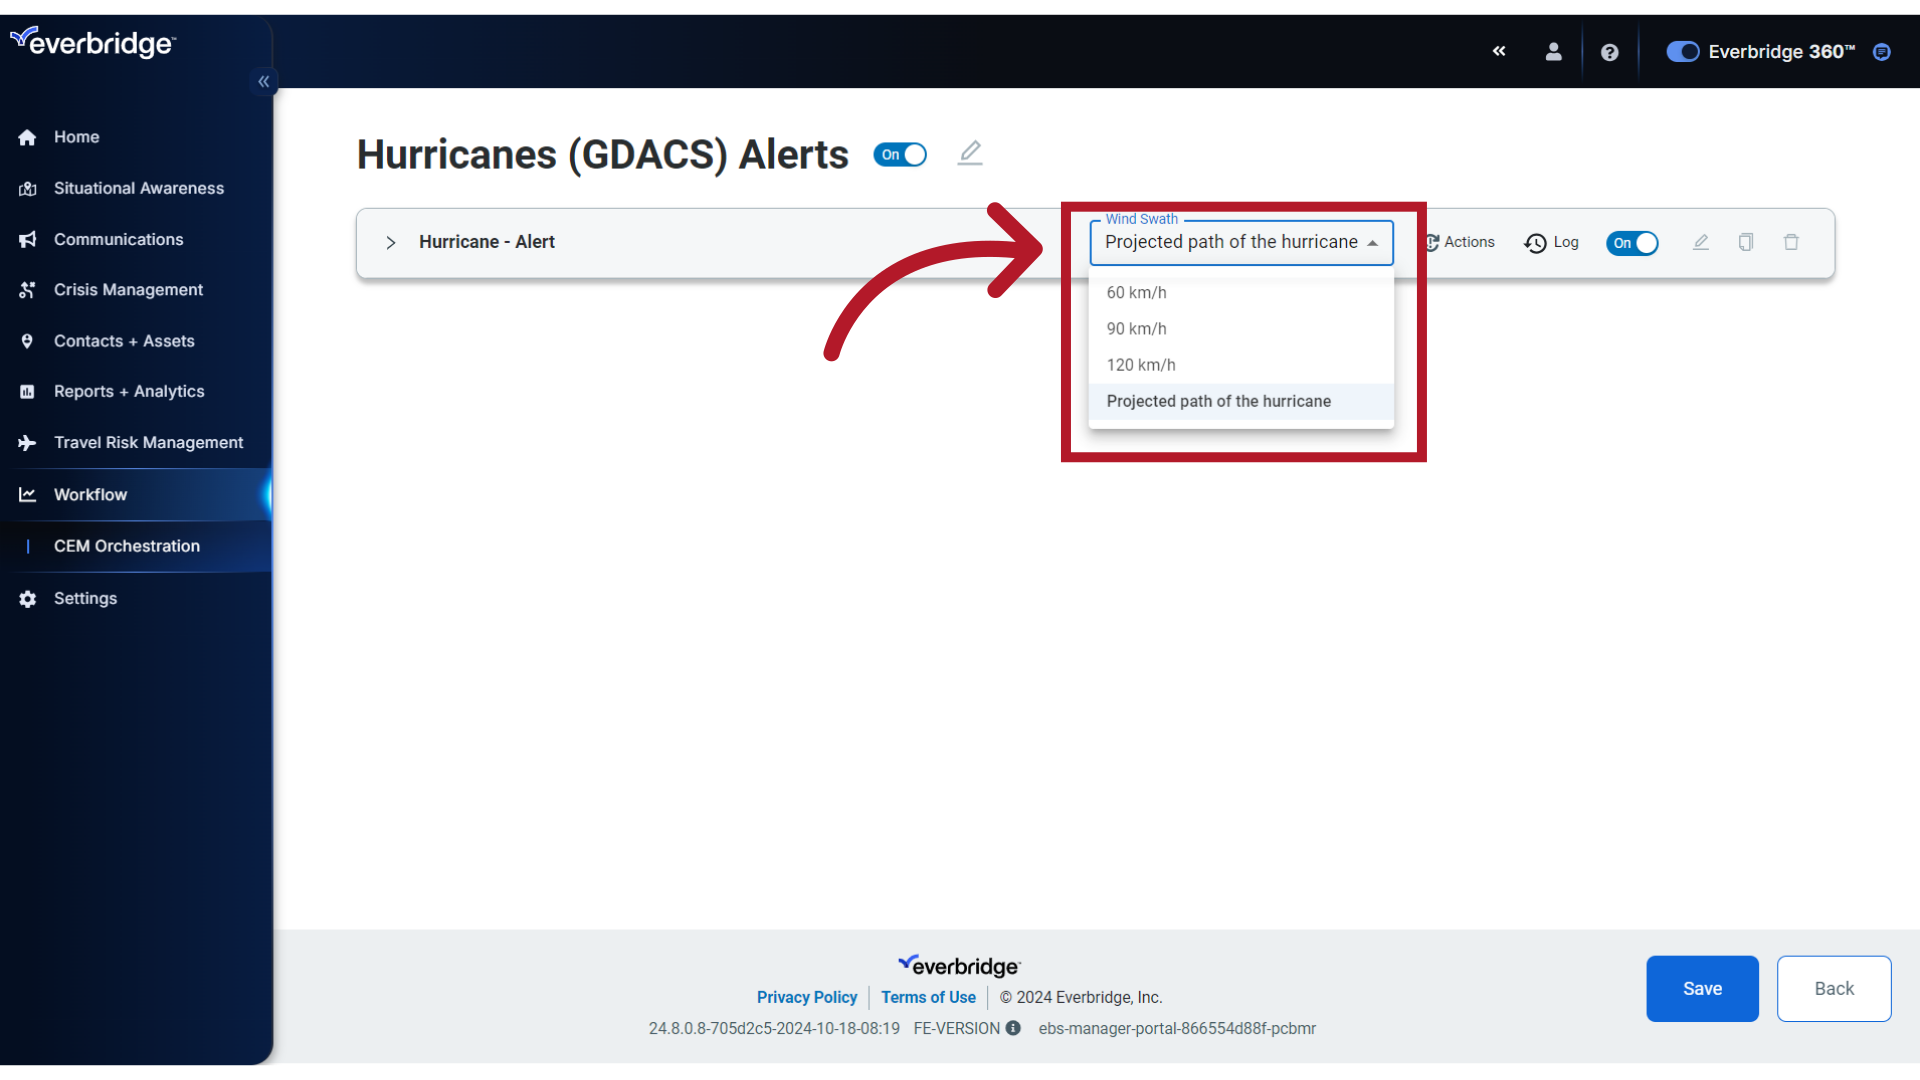Toggle the Hurricanes GDACS Alerts on/off switch
The width and height of the screenshot is (1920, 1080).
click(x=901, y=154)
